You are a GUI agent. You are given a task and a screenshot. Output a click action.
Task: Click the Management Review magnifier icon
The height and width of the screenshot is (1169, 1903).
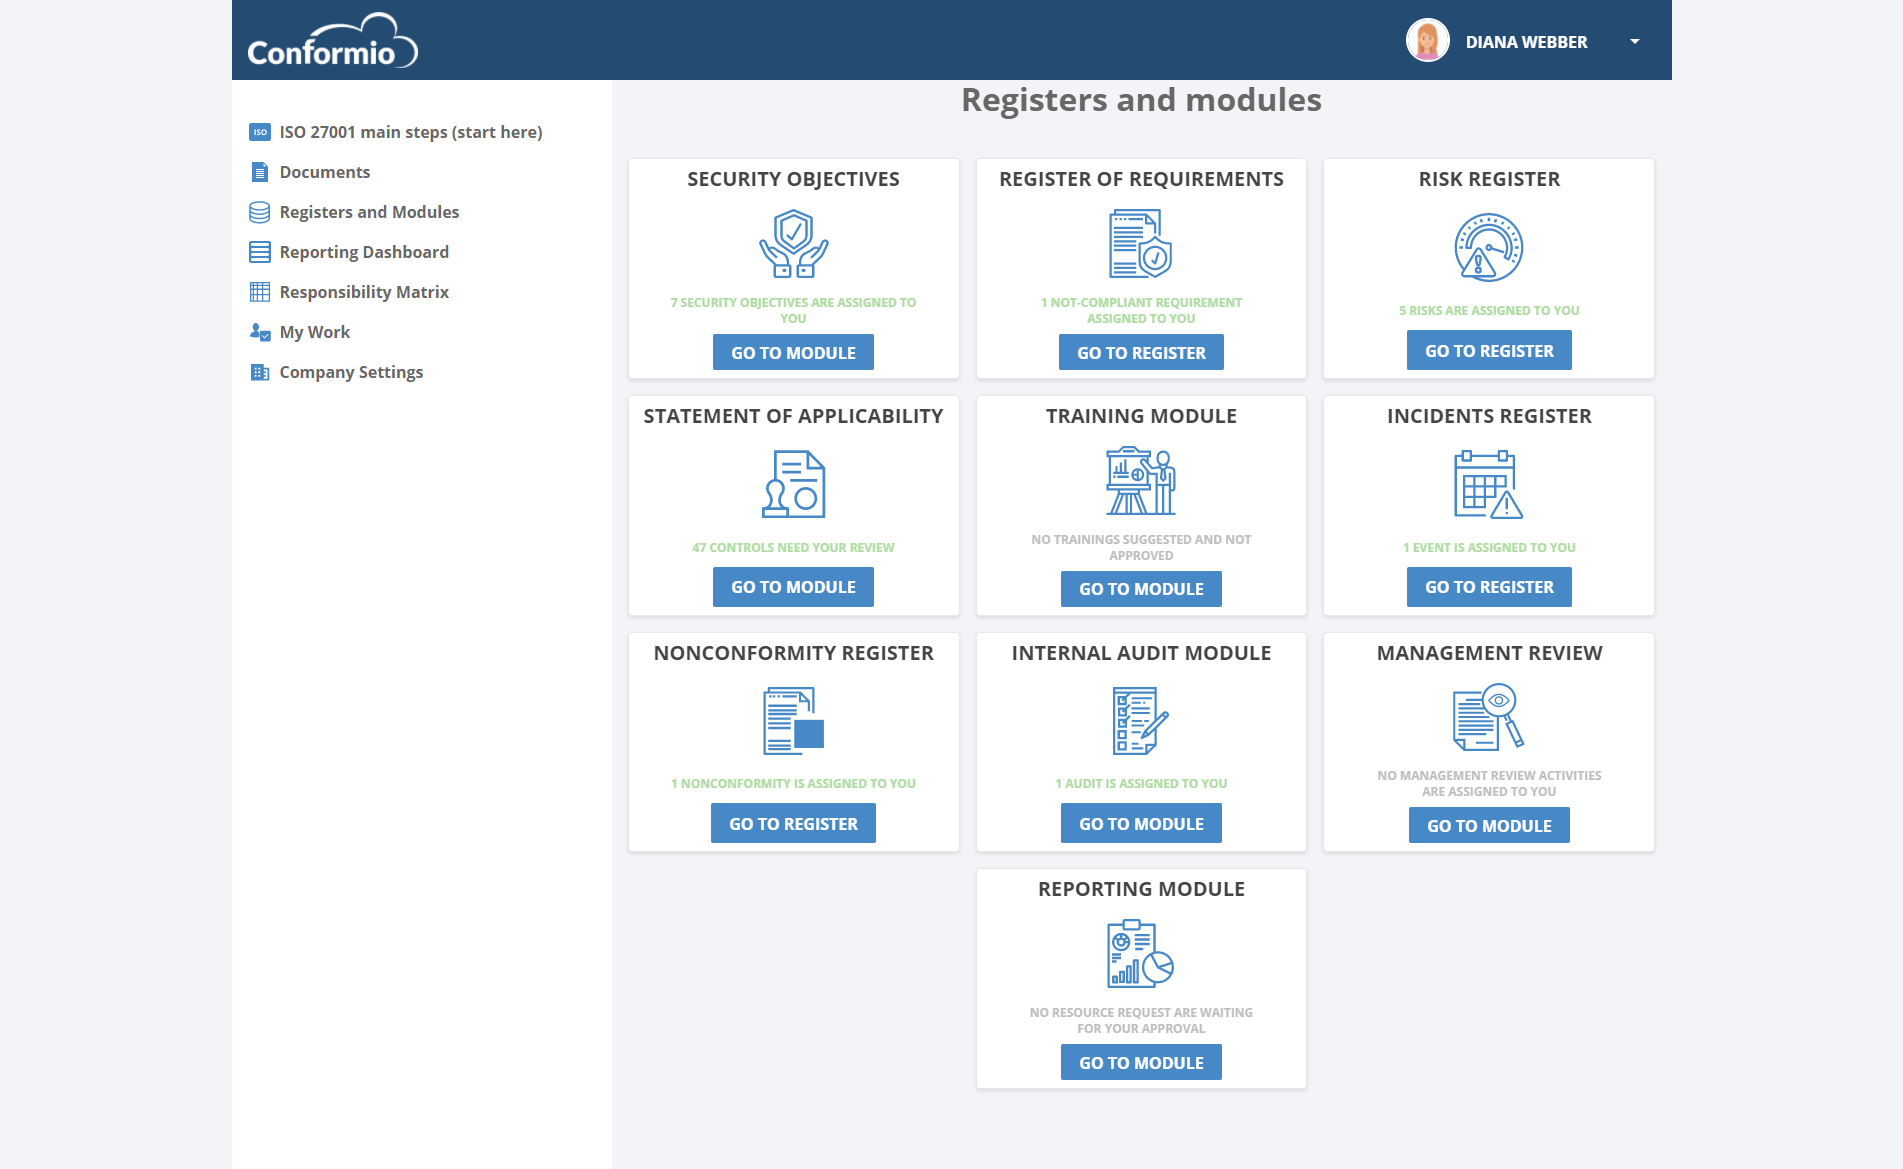pos(1489,717)
